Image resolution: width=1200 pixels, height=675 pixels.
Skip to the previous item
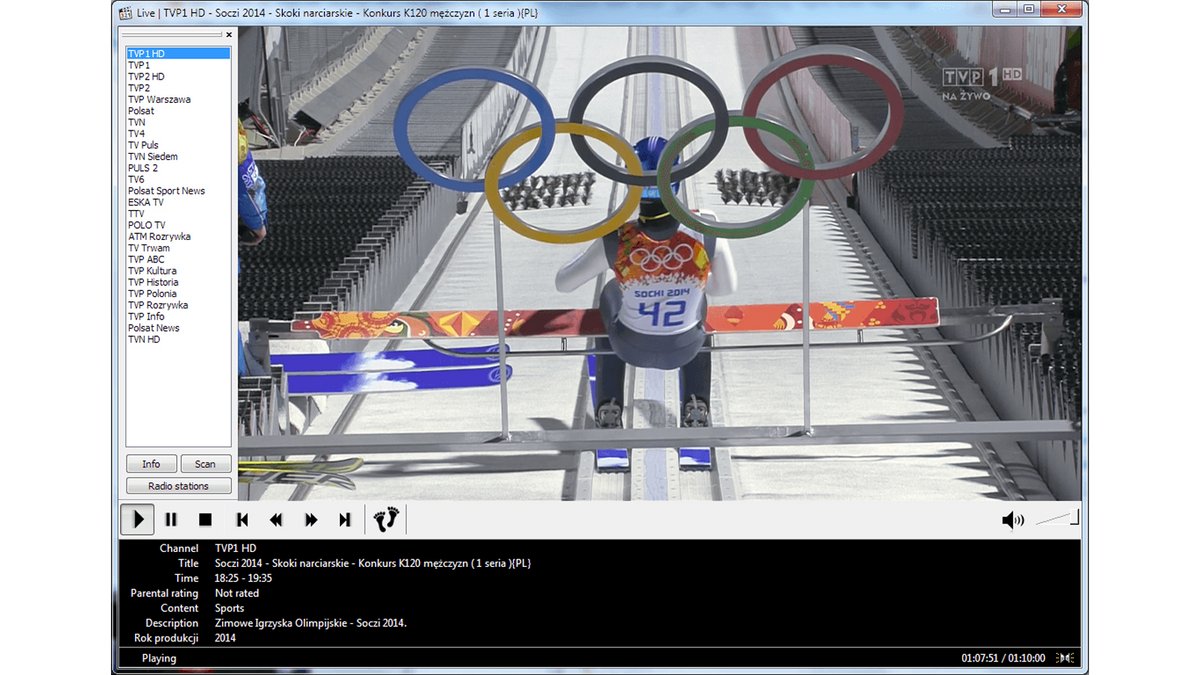point(242,520)
